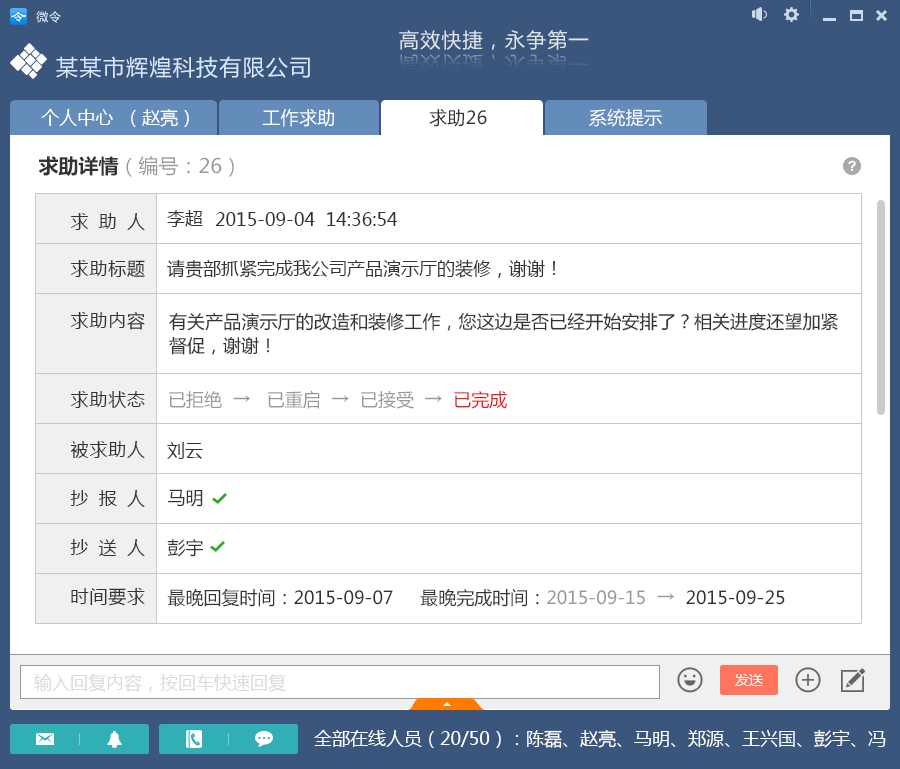The height and width of the screenshot is (769, 900).
Task: Switch to 工作求助 tab
Action: 298,118
